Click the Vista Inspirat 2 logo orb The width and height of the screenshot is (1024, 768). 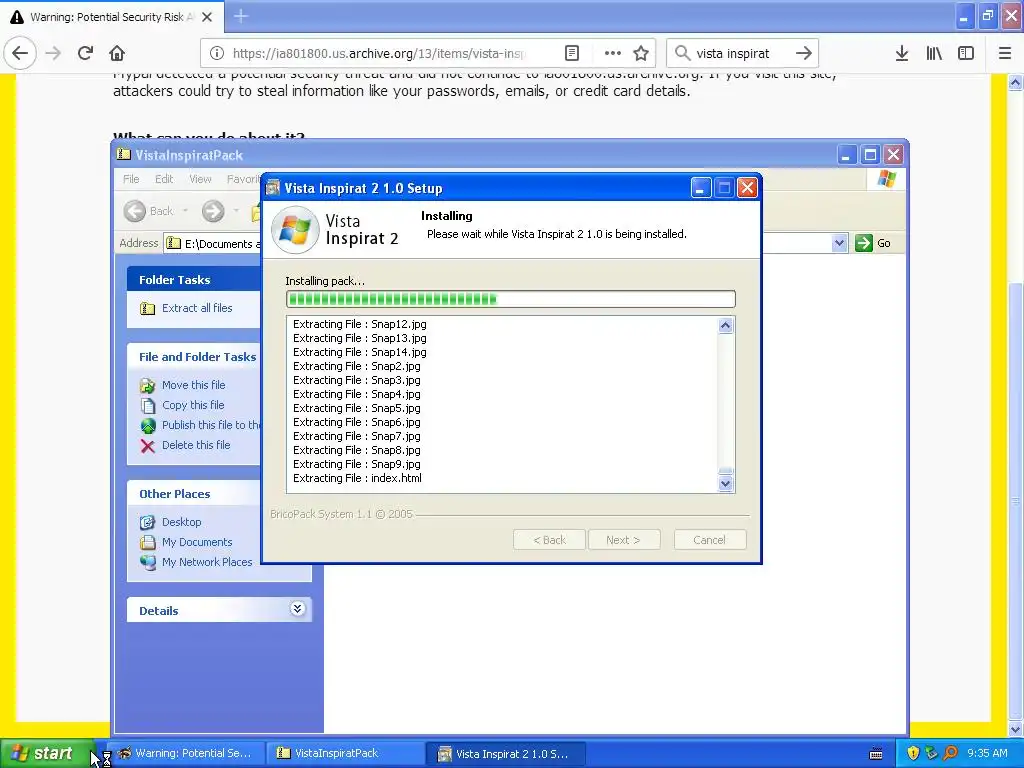click(x=295, y=230)
